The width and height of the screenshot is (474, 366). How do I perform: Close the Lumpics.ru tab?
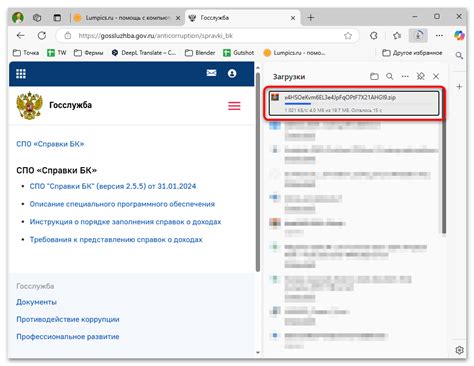[x=178, y=18]
